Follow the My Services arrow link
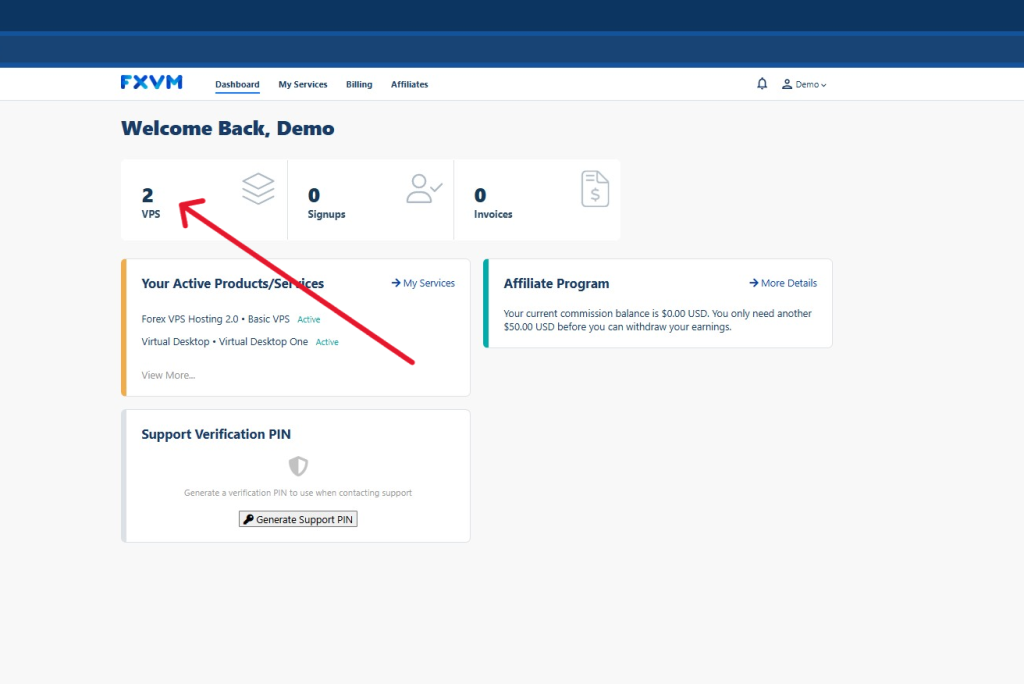The image size is (1024, 684). point(423,283)
